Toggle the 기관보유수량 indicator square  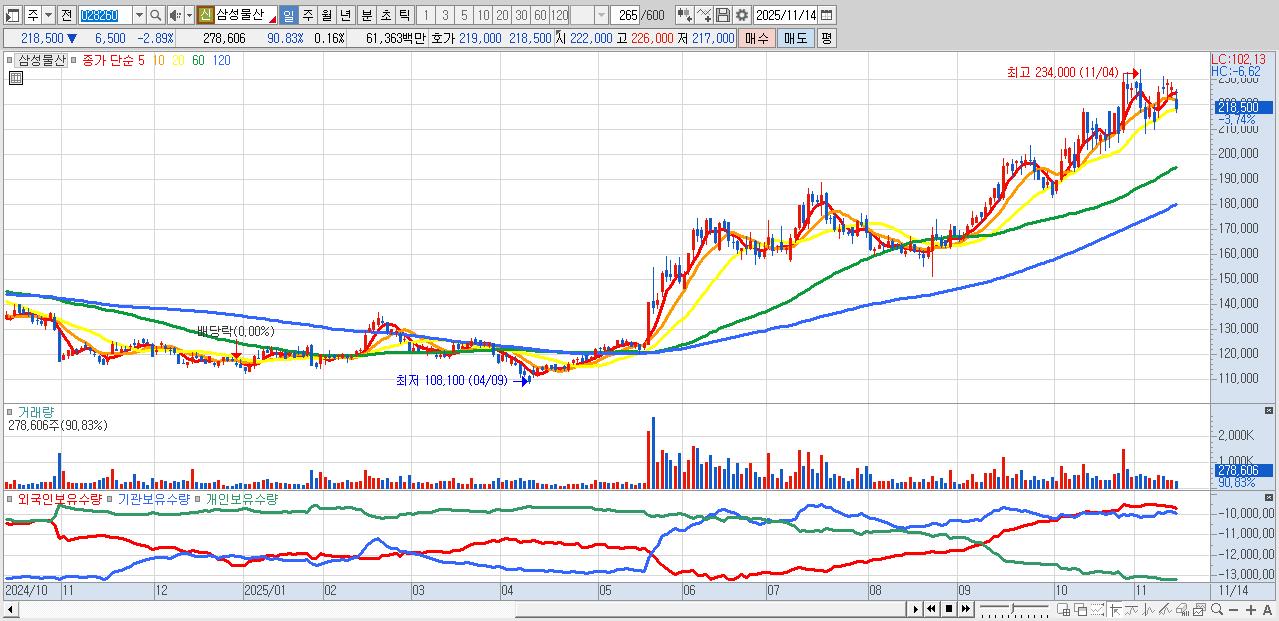point(111,498)
